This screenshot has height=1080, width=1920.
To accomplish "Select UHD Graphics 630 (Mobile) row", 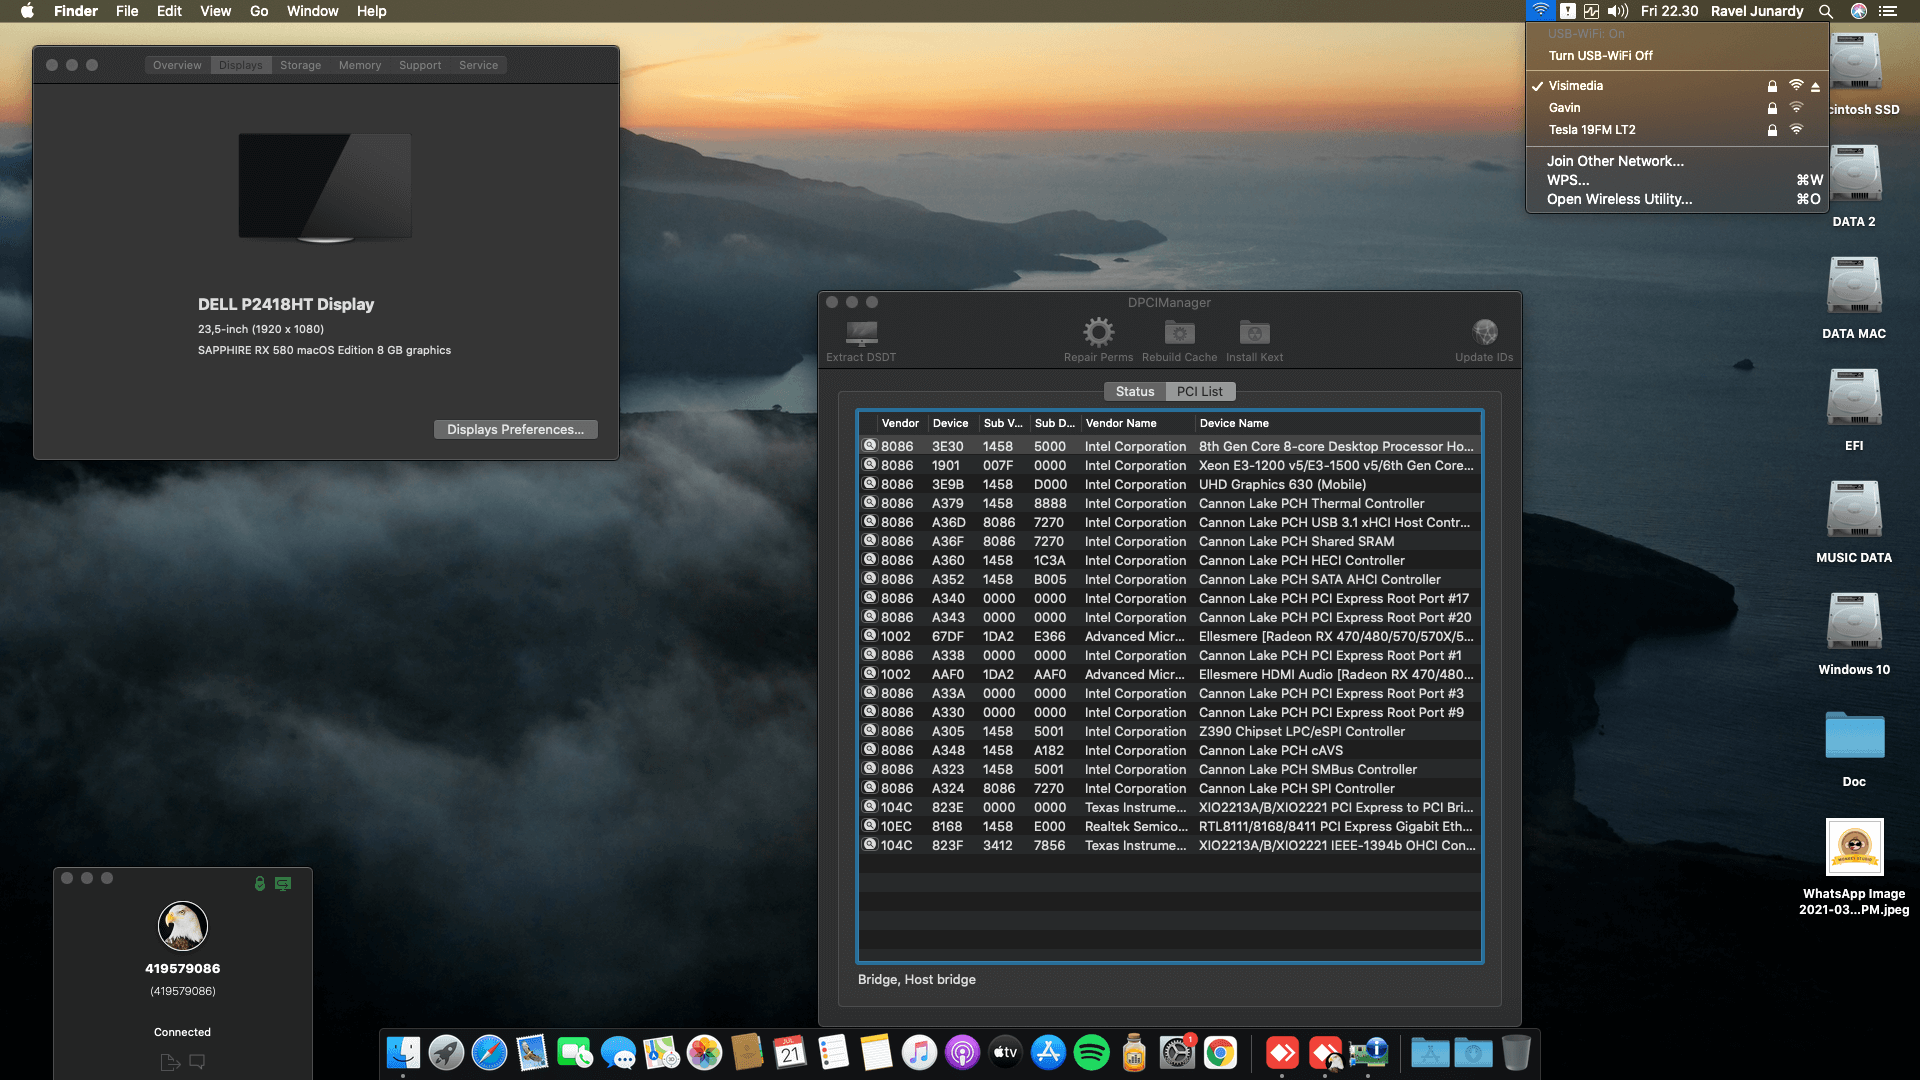I will [1169, 484].
